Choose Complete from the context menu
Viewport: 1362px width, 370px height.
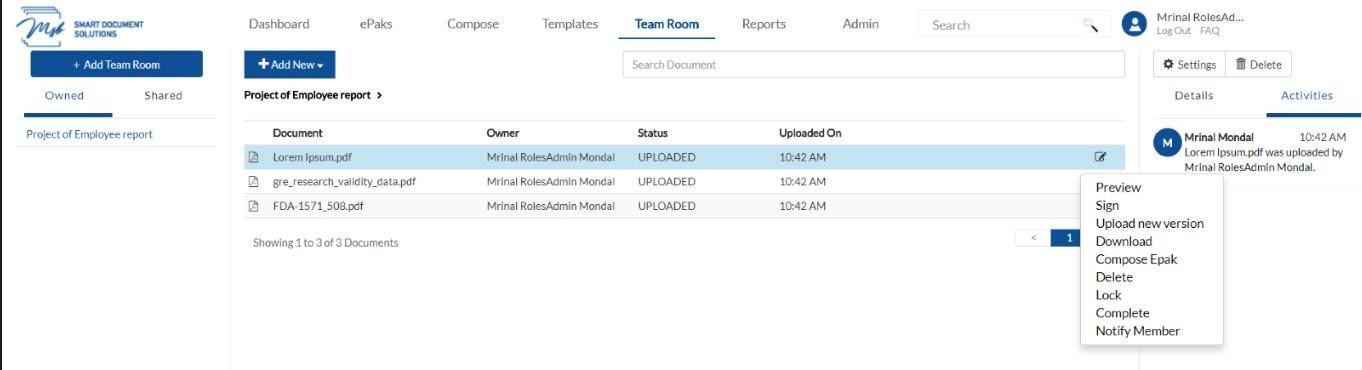(1122, 313)
